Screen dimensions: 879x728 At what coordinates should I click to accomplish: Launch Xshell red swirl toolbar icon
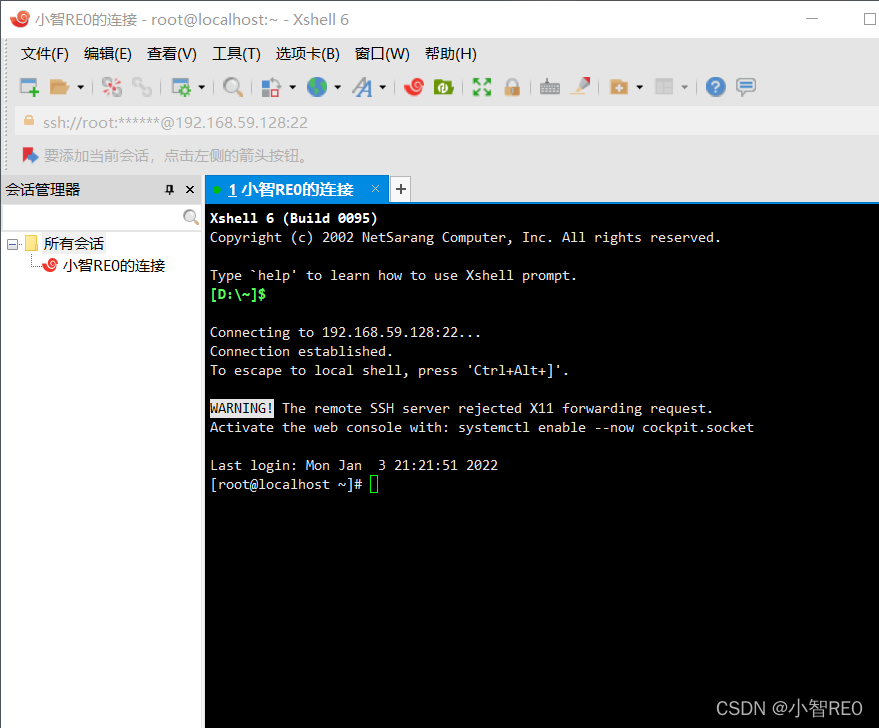(414, 87)
